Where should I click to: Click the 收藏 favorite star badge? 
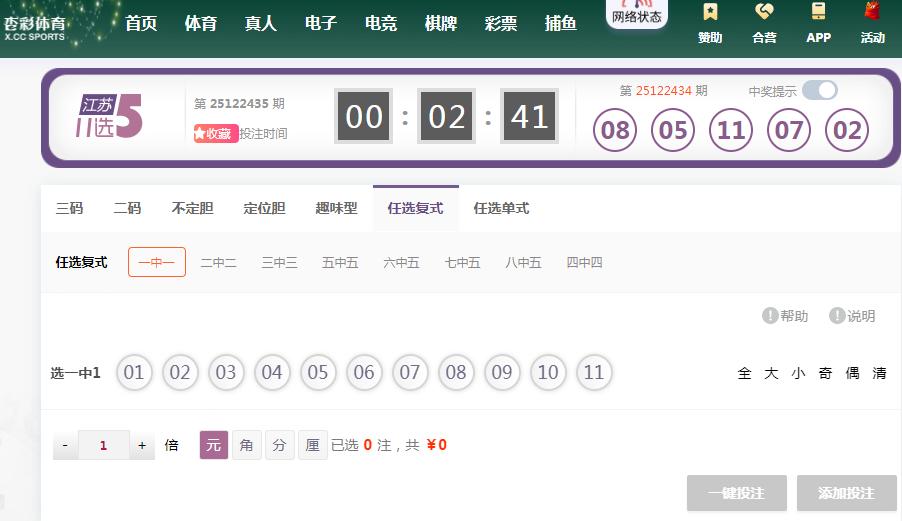click(216, 133)
